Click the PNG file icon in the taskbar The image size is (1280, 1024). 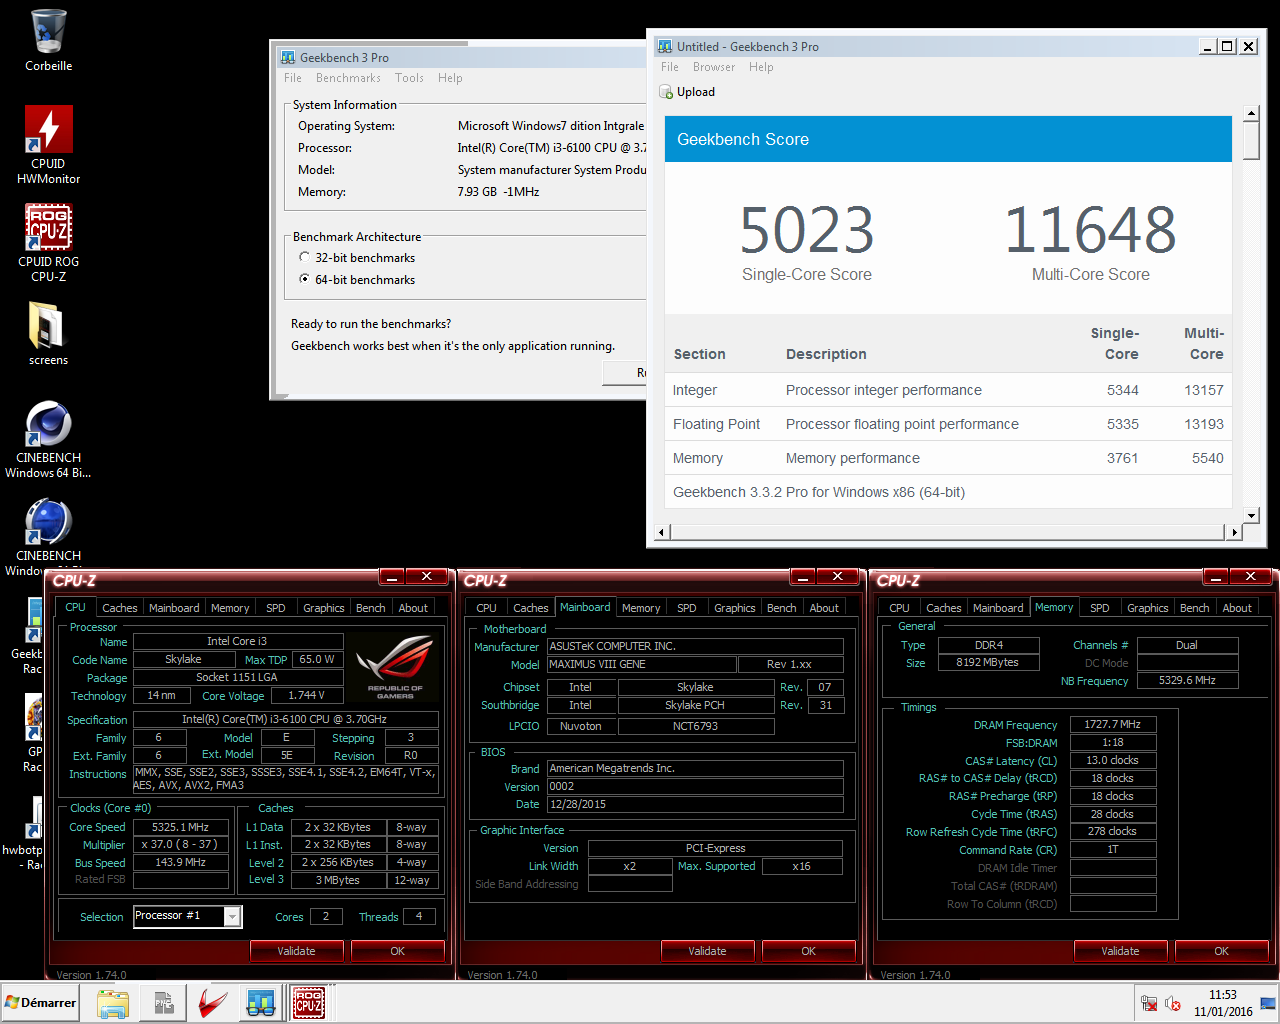(x=163, y=1003)
